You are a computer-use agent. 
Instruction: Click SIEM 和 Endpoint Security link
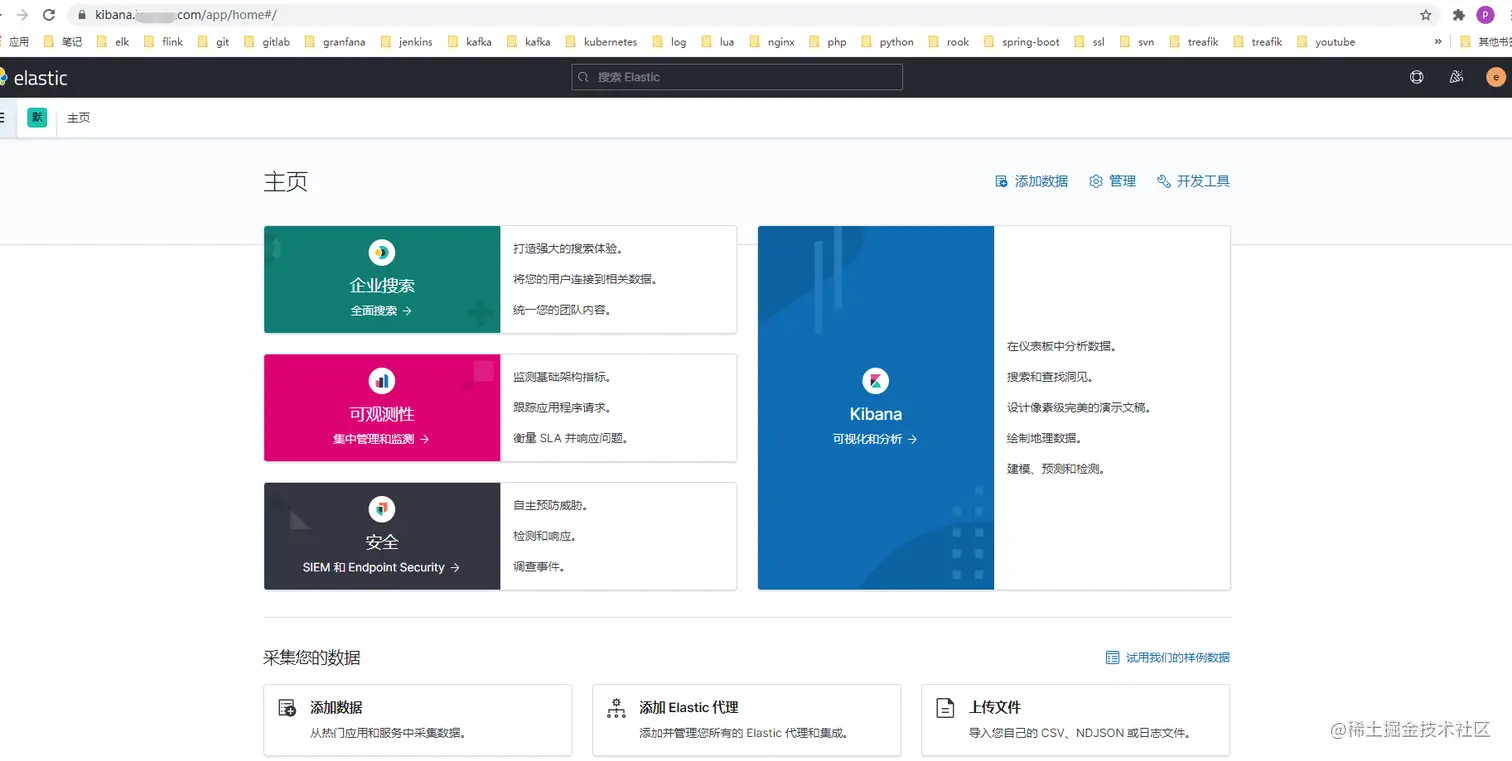(381, 567)
